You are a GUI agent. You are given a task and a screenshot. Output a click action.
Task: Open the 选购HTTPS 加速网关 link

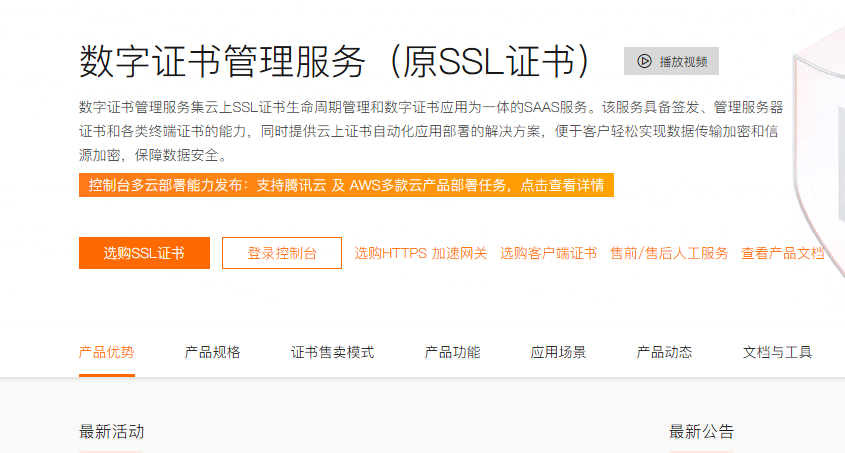point(421,253)
